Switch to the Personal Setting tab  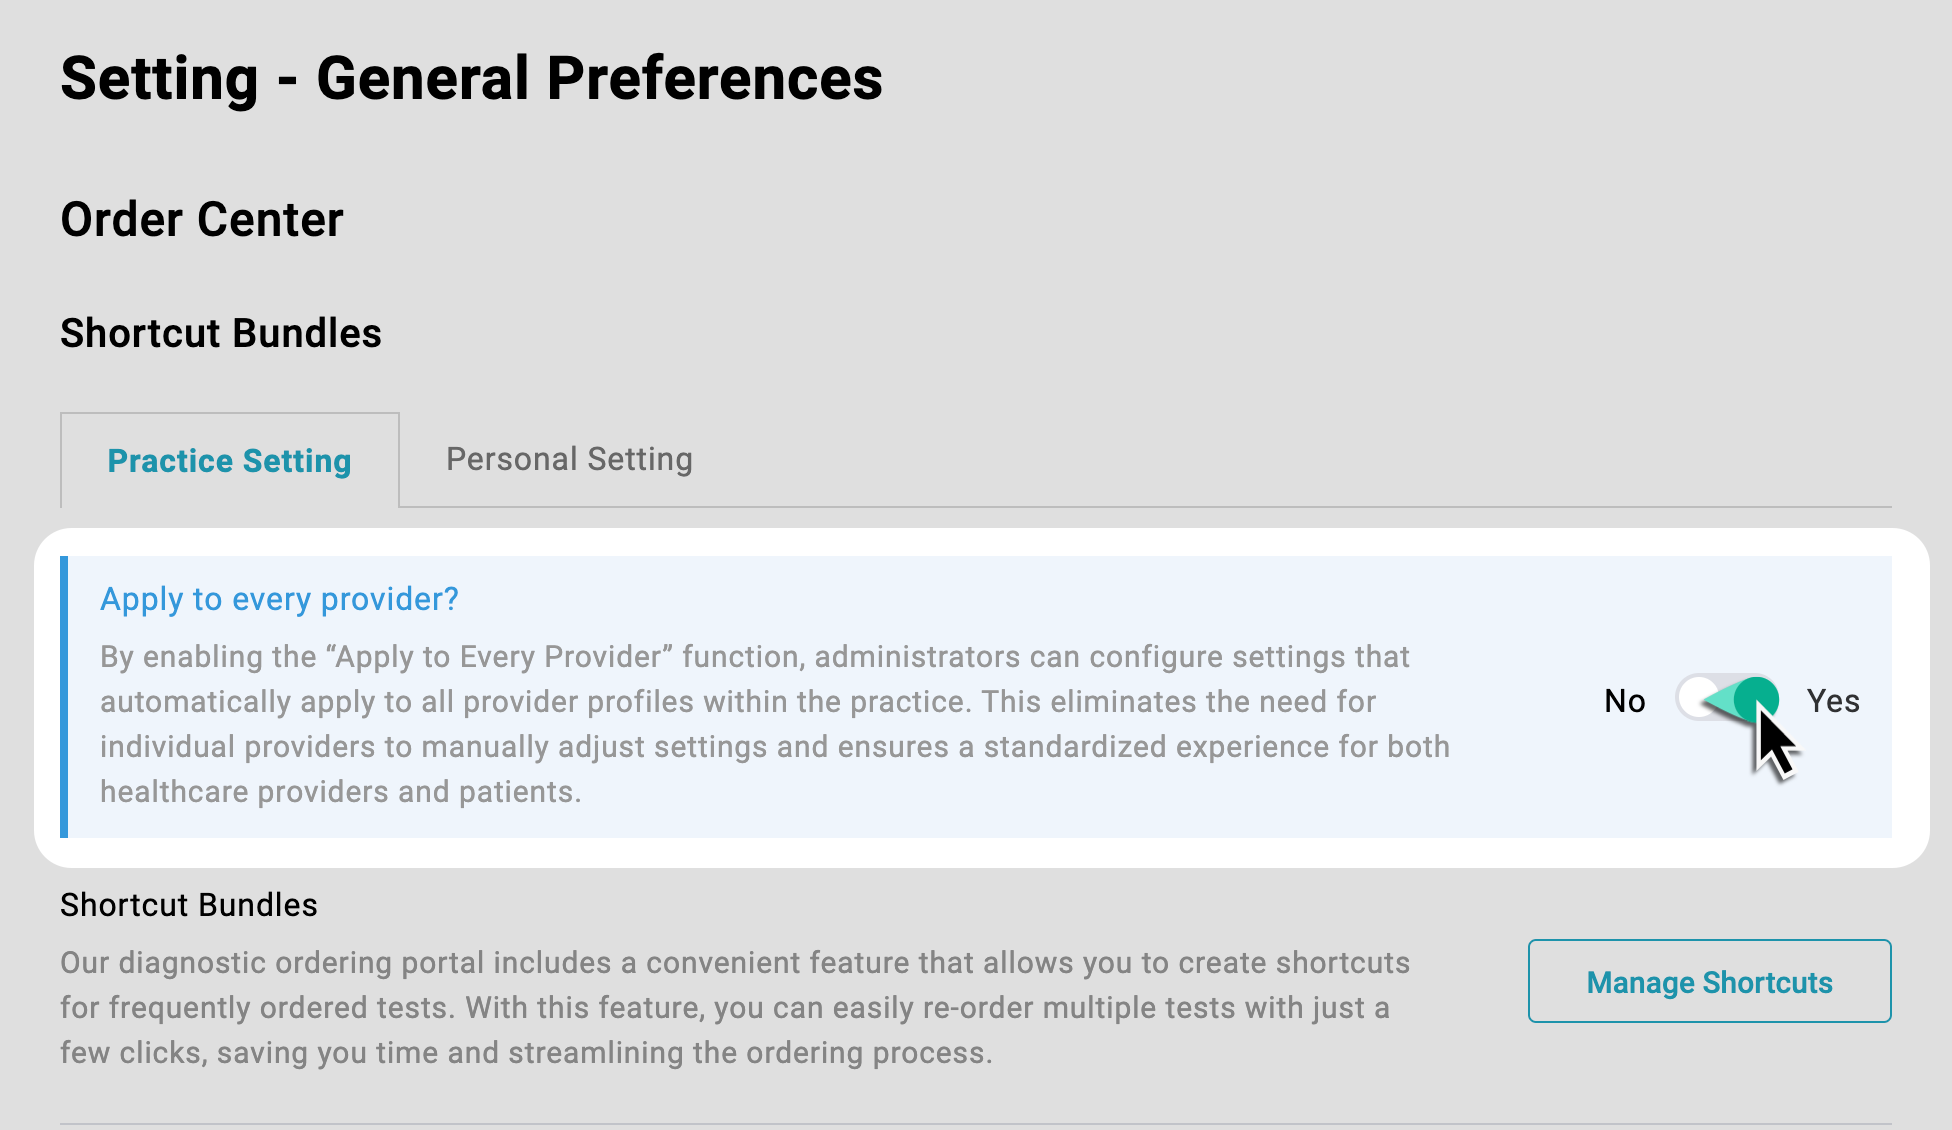[569, 459]
